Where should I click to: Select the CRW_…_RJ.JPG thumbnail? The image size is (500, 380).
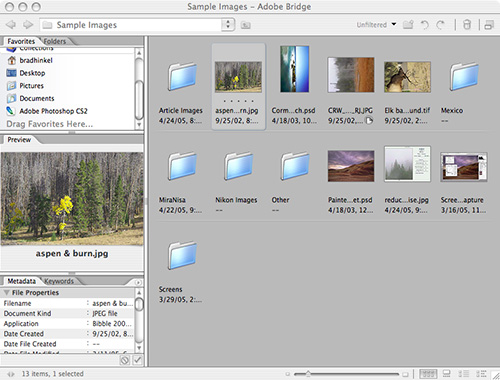[351, 75]
